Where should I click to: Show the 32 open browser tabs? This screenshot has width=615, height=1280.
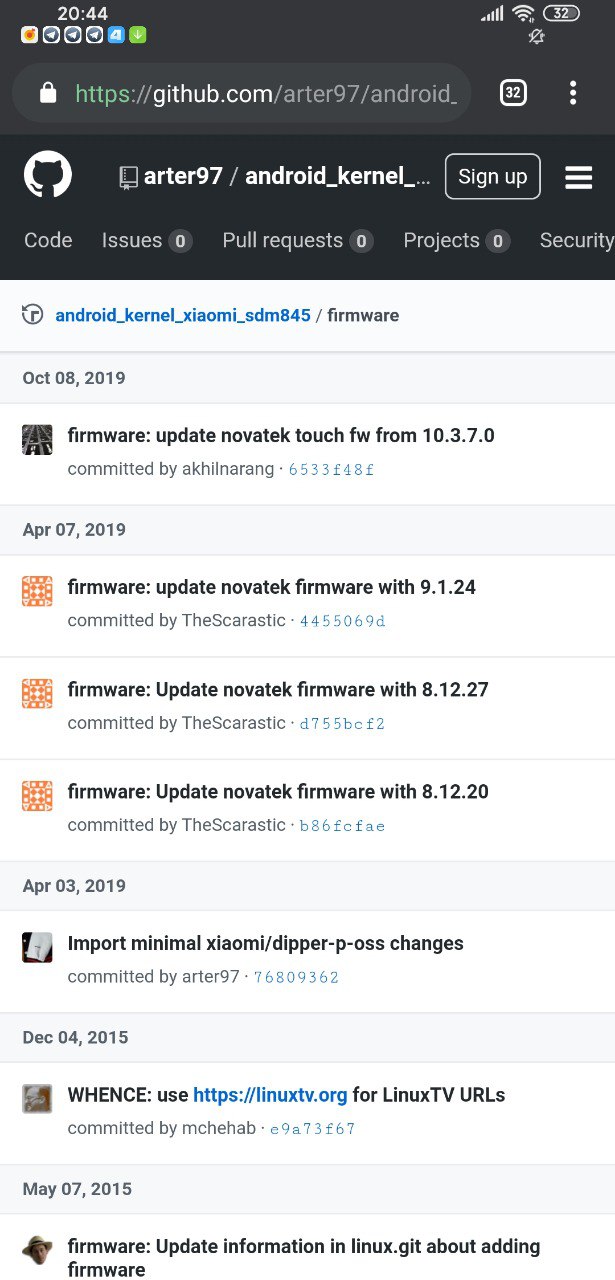tap(513, 93)
